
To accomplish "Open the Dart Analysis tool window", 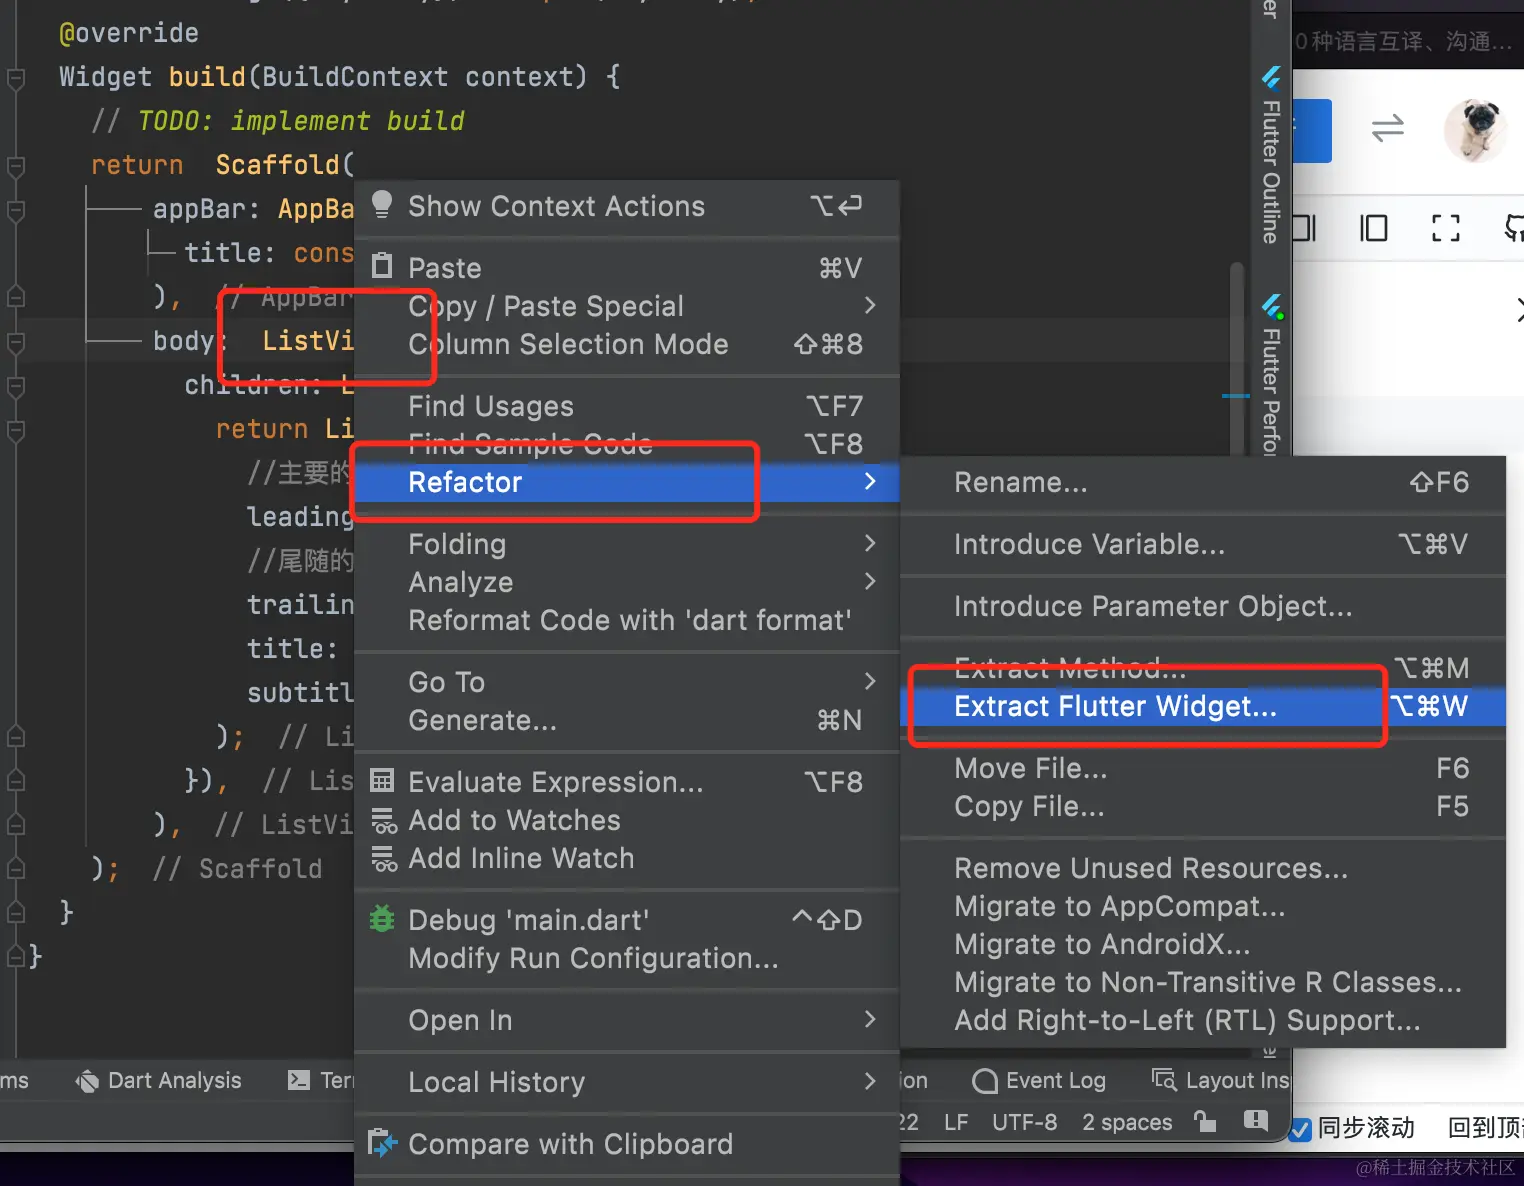I will [159, 1080].
